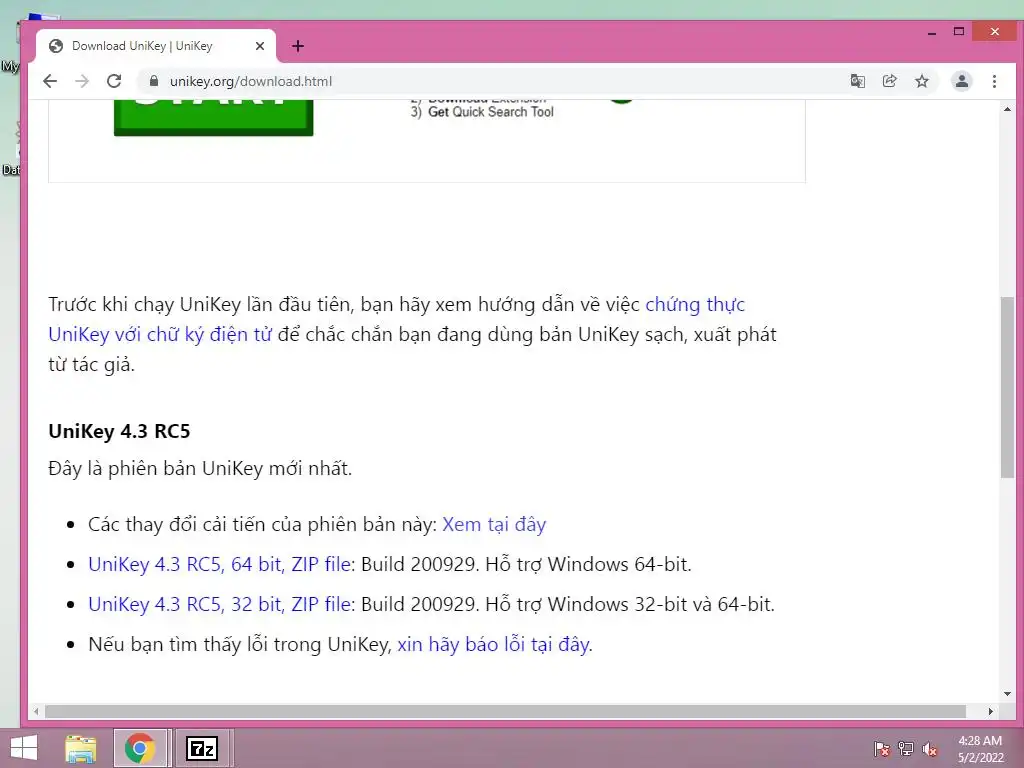Click 'Get Quick Search Tool' ad text
The height and width of the screenshot is (768, 1024).
point(490,112)
